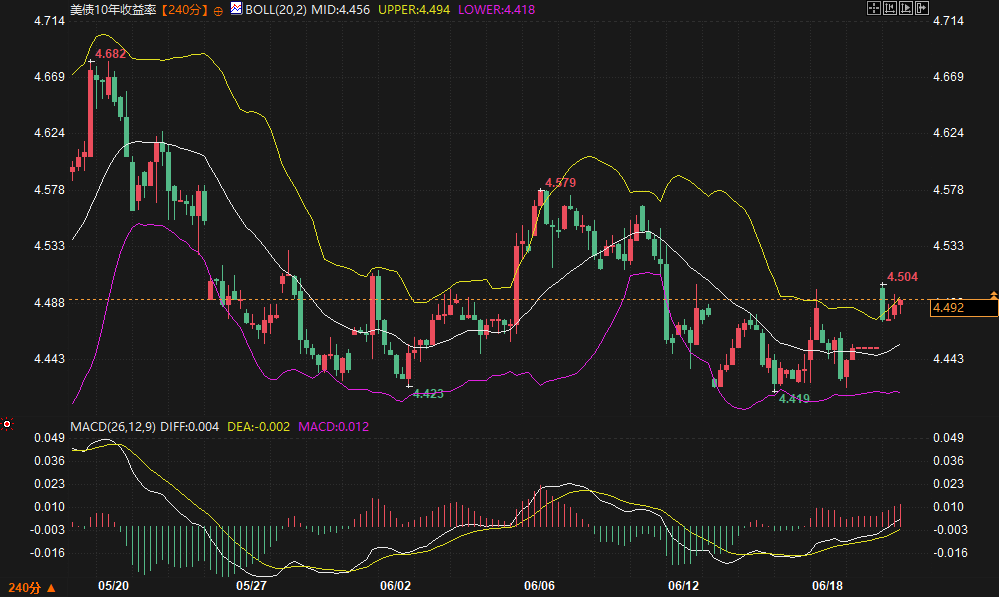This screenshot has width=999, height=597.
Task: Click the 0.023 MACD right axis label
Action: tap(949, 484)
